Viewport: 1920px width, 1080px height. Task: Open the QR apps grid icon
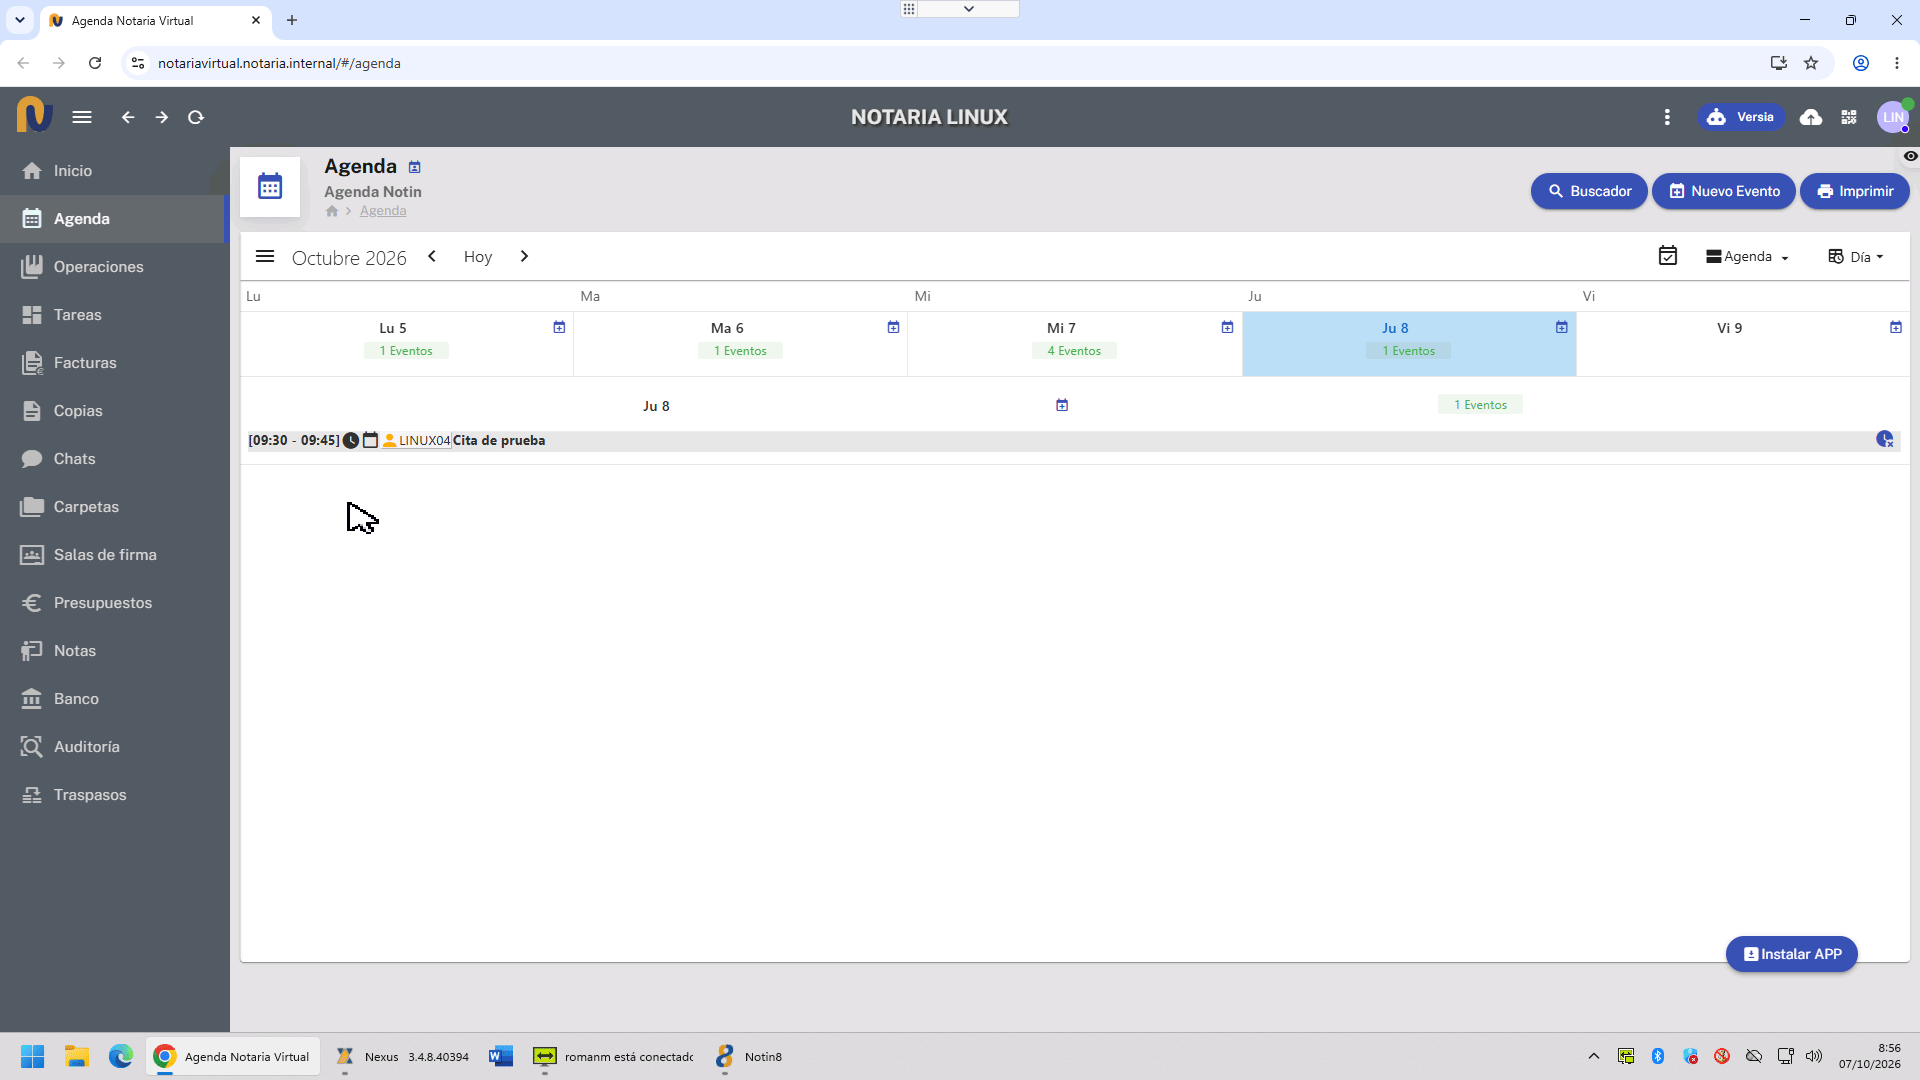1849,117
